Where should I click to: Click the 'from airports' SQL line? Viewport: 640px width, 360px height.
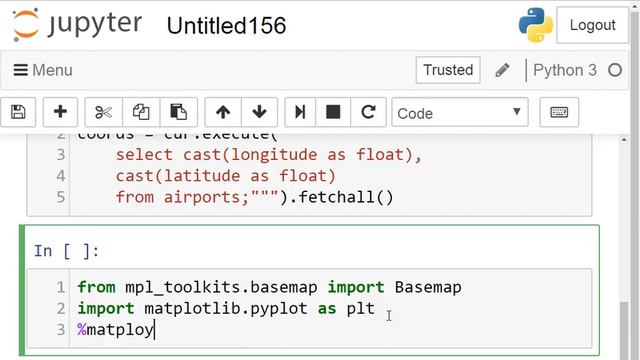[255, 197]
